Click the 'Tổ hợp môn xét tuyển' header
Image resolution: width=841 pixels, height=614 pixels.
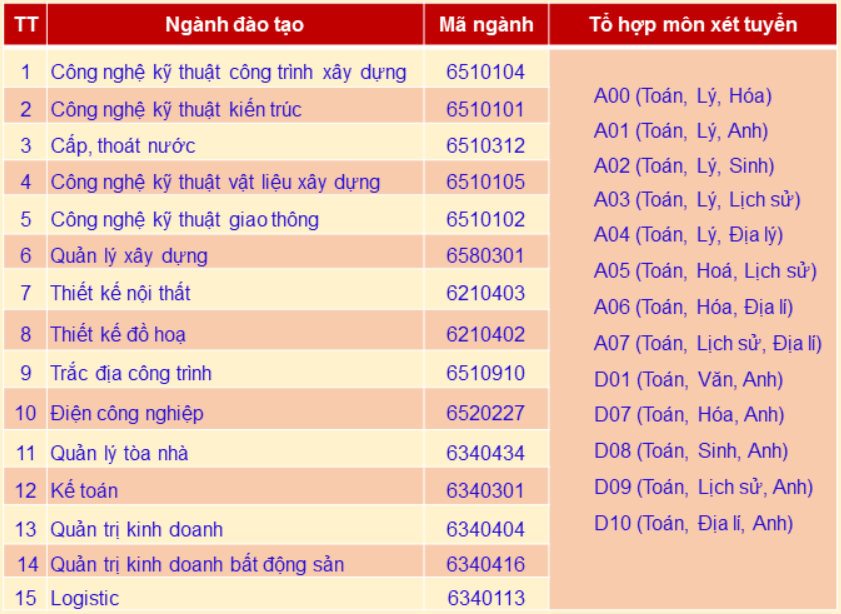[x=693, y=25]
